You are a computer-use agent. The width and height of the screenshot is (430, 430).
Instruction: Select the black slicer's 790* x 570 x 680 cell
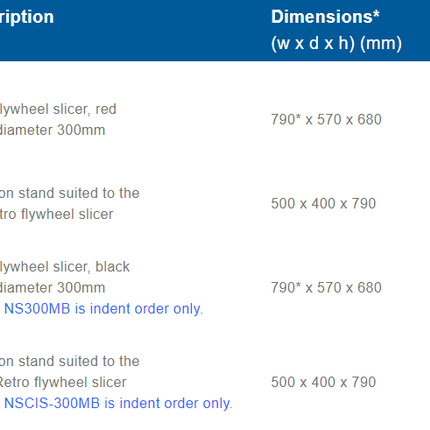point(326,287)
